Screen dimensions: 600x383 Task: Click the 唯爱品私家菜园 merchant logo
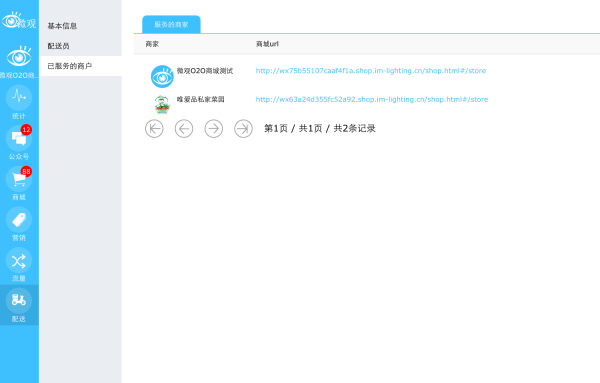pos(162,105)
